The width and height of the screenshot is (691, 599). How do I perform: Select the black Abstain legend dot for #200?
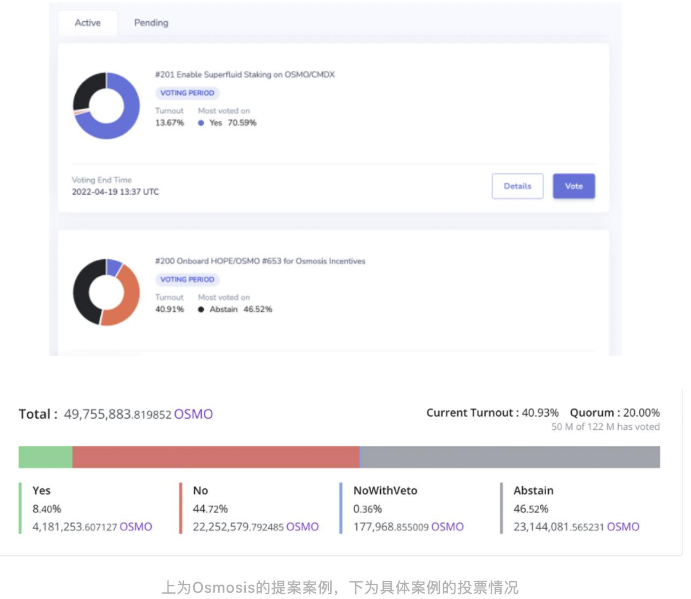201,309
